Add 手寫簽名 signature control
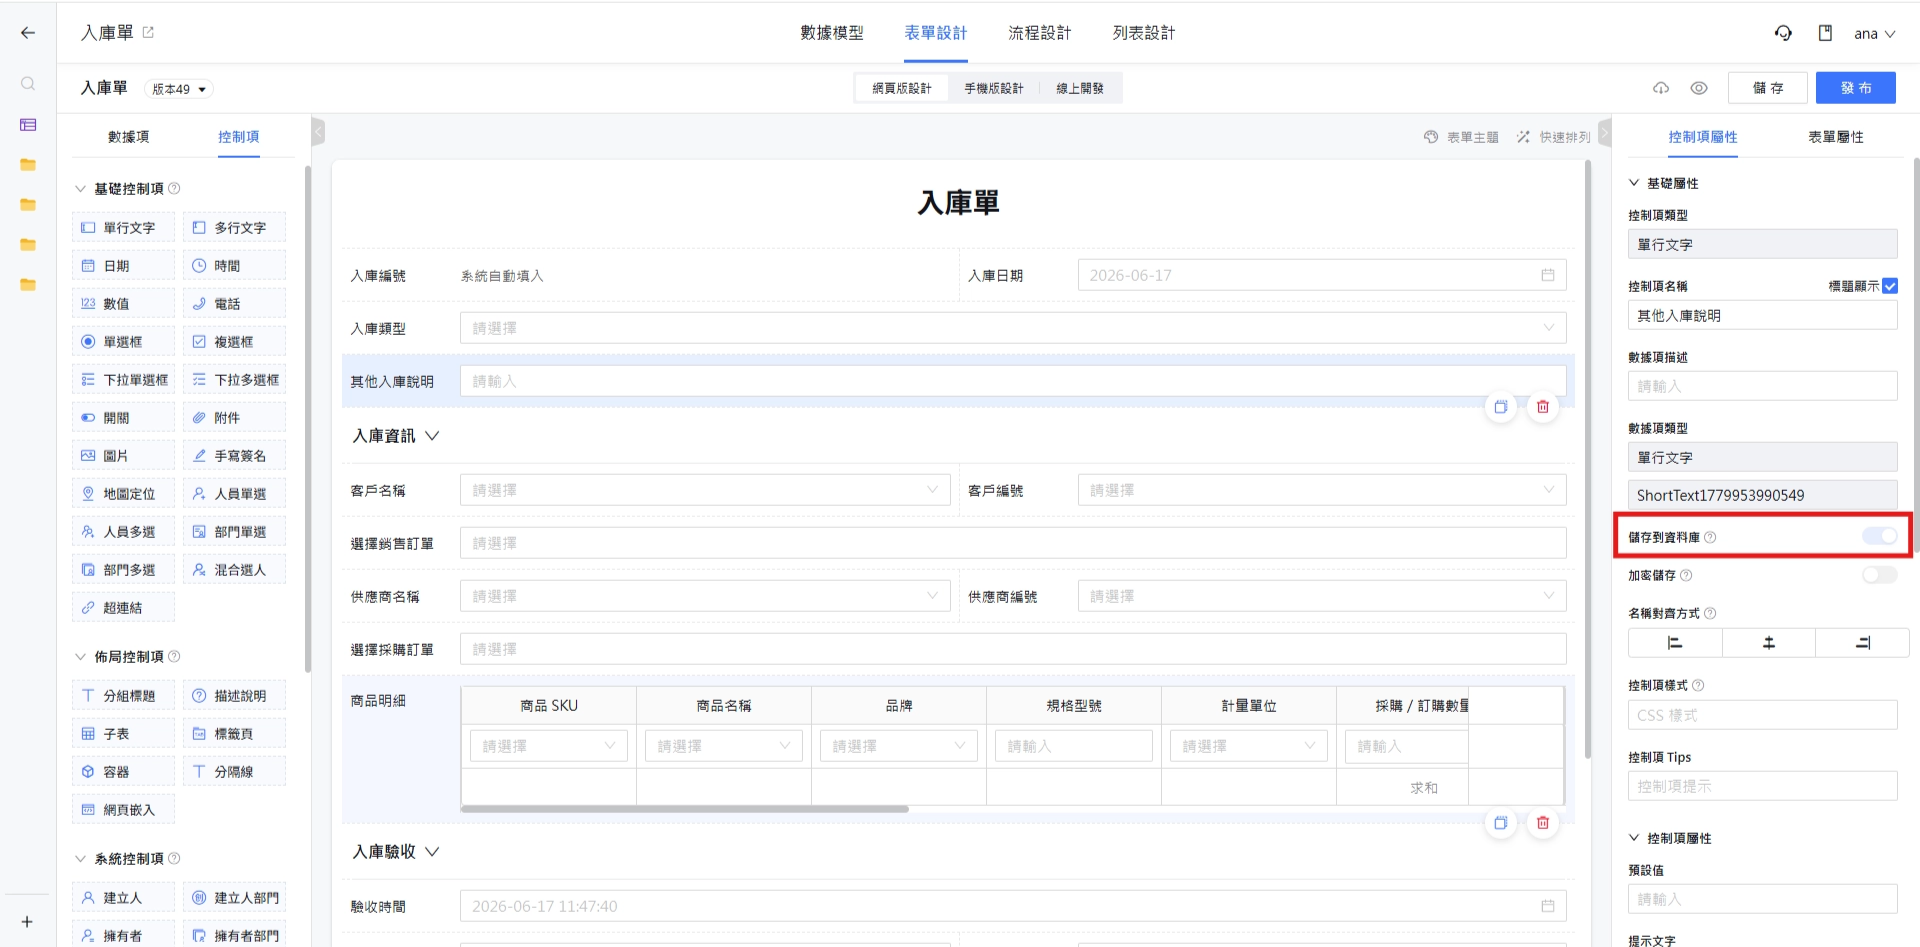This screenshot has width=1920, height=947. (x=234, y=456)
